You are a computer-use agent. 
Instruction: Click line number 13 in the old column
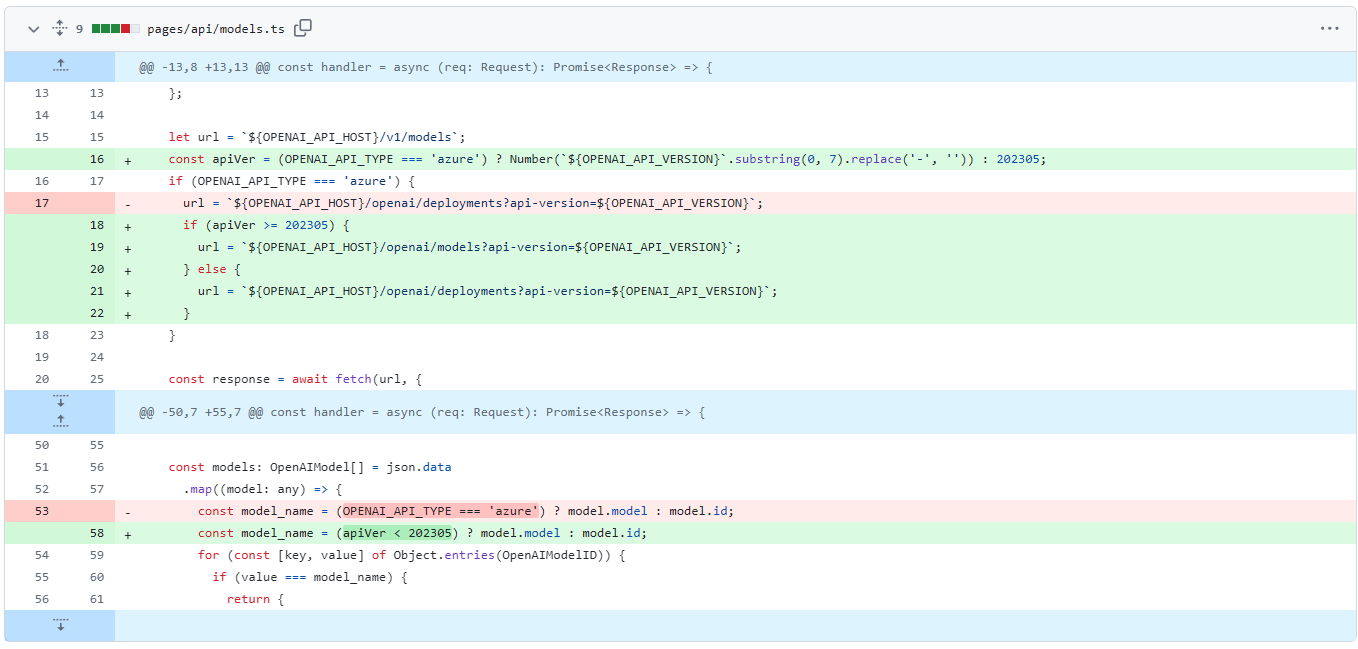tap(41, 92)
